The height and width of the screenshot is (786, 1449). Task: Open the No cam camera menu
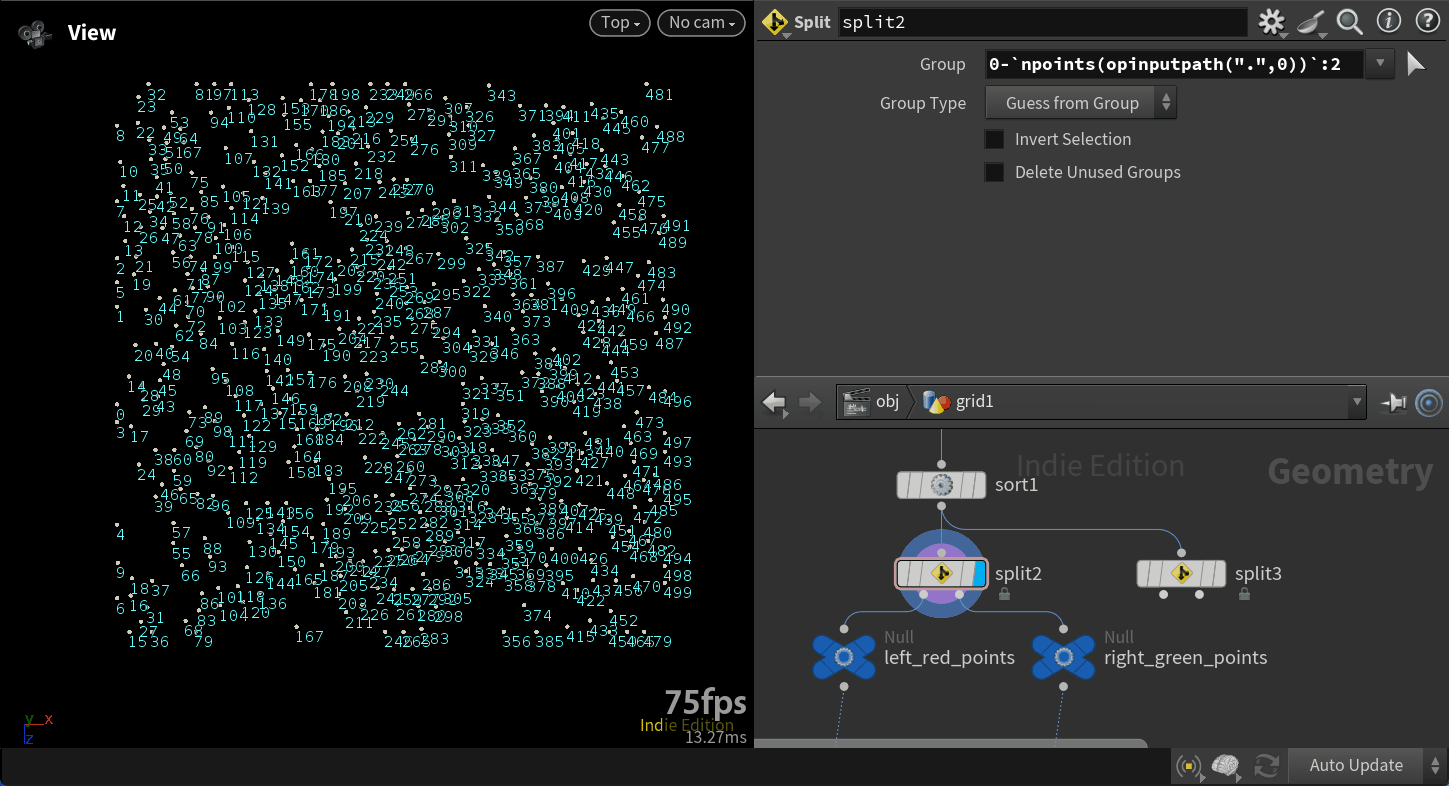[x=701, y=23]
